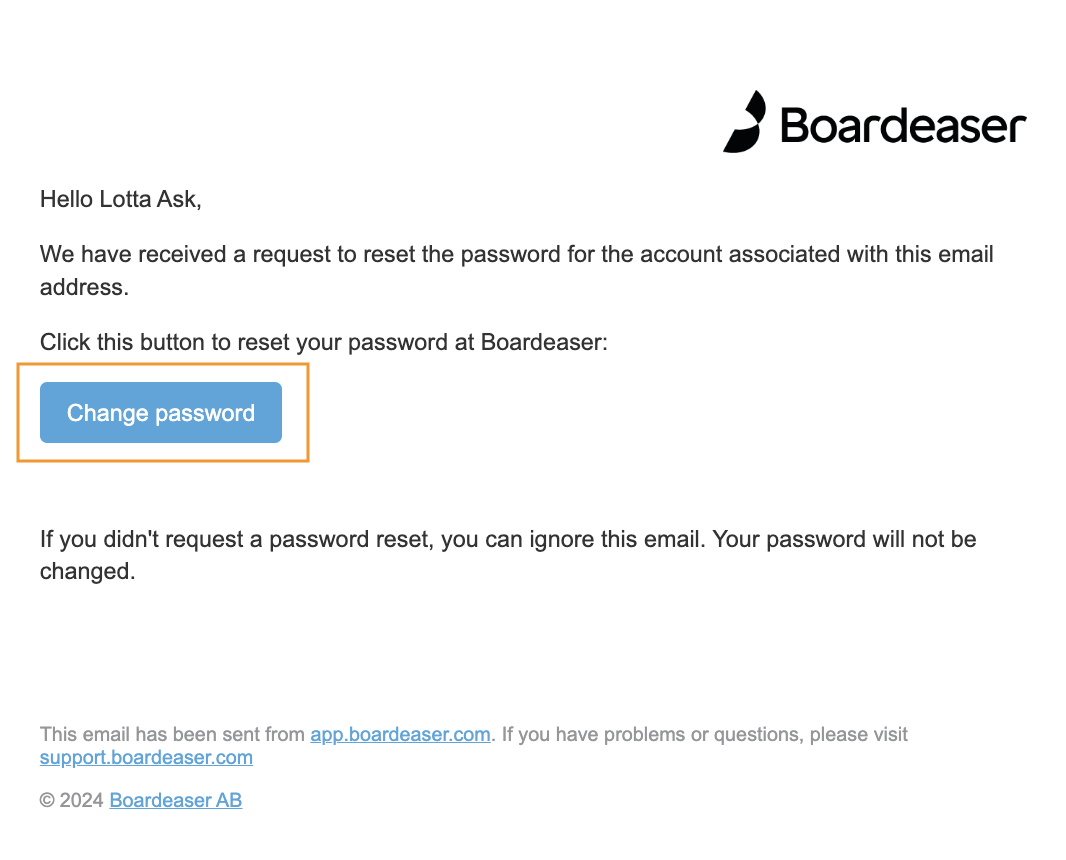Screen dimensions: 1066x860
Task: Click the word 'address.' ending the first paragraph
Action: click(84, 287)
